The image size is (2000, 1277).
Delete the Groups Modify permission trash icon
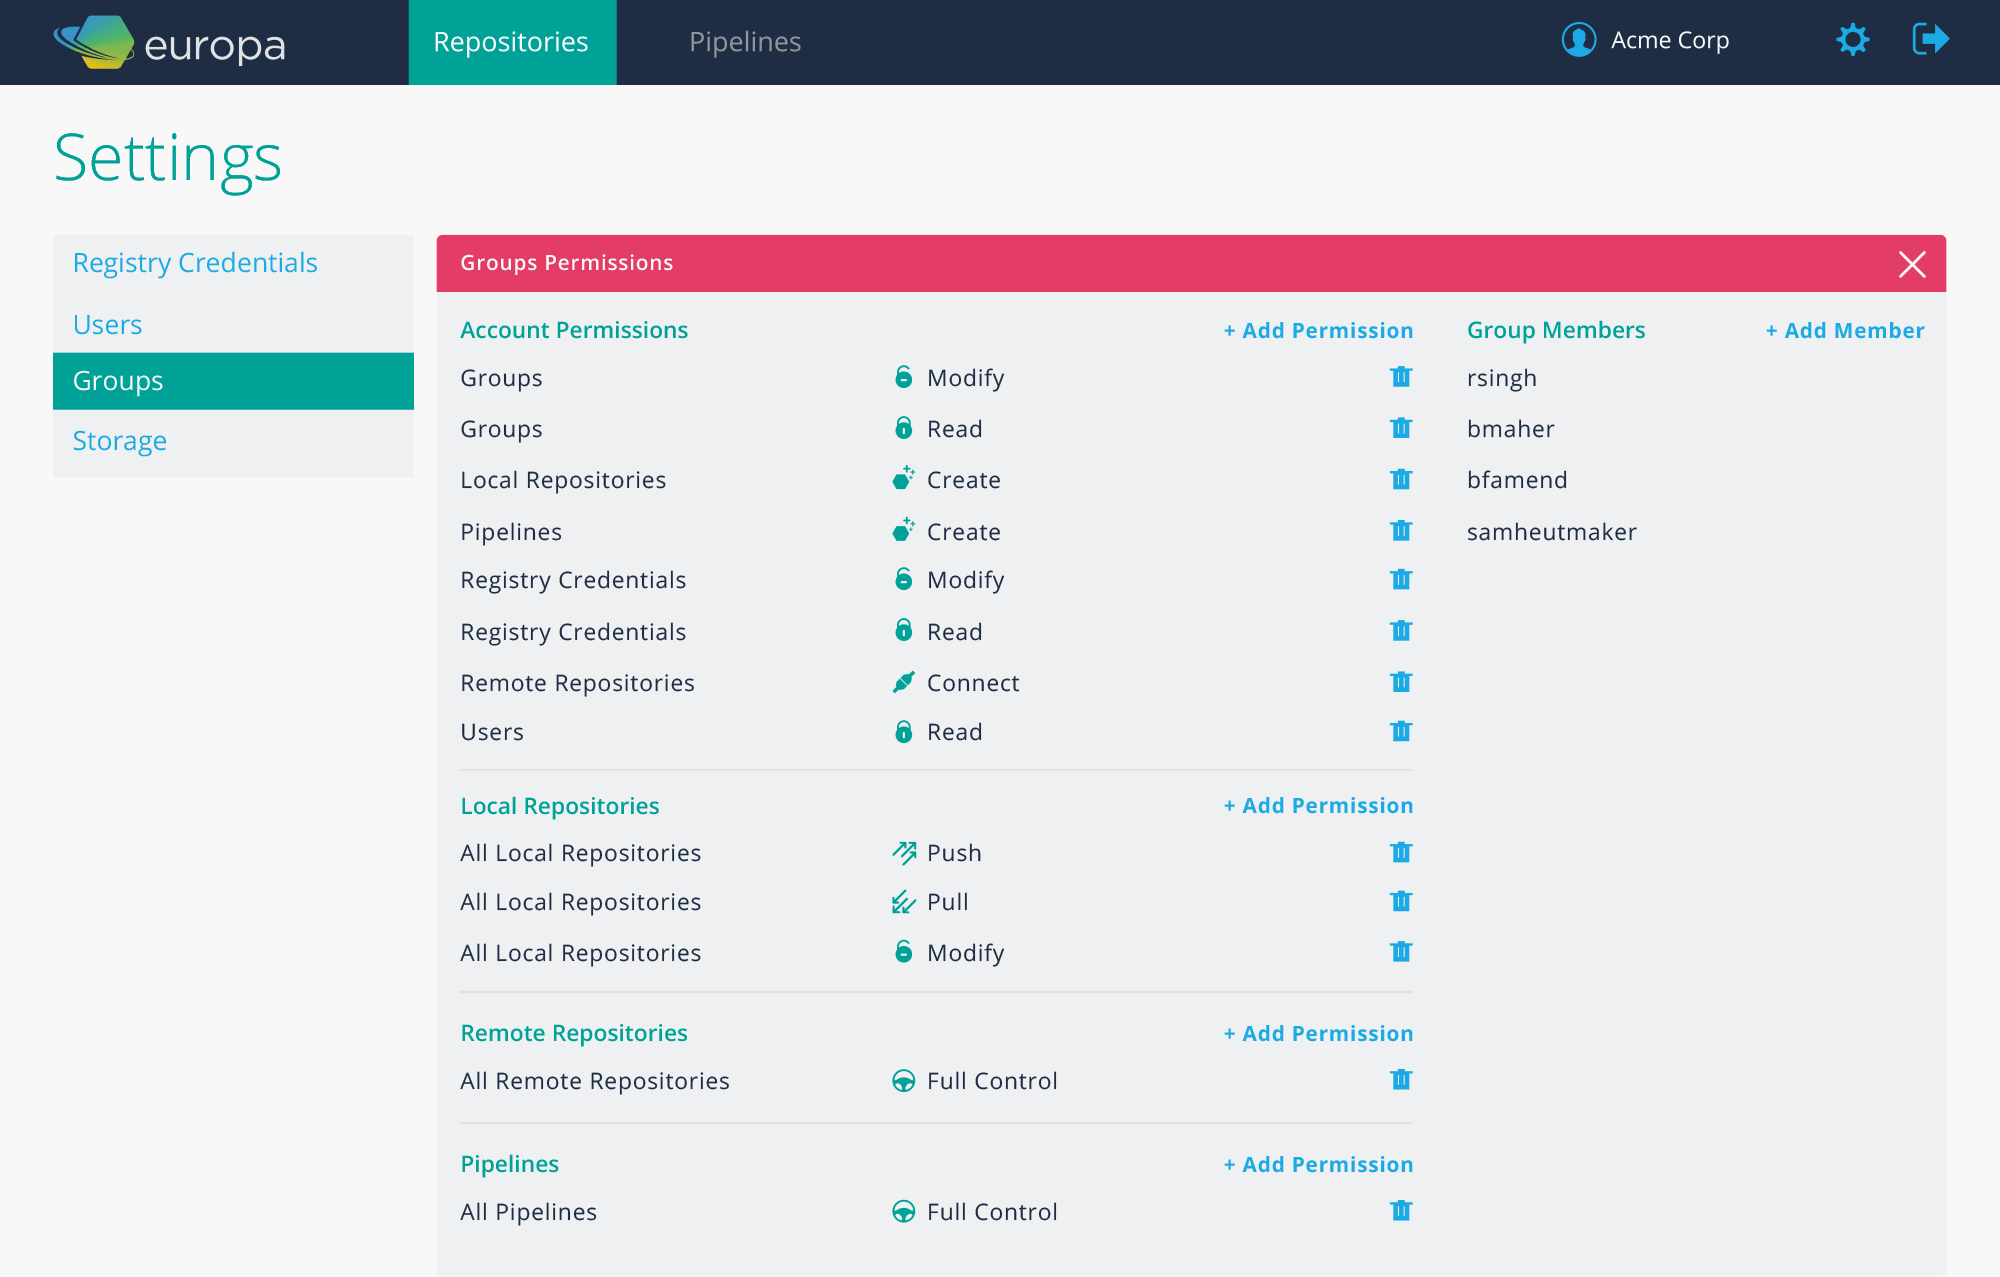pyautogui.click(x=1400, y=377)
